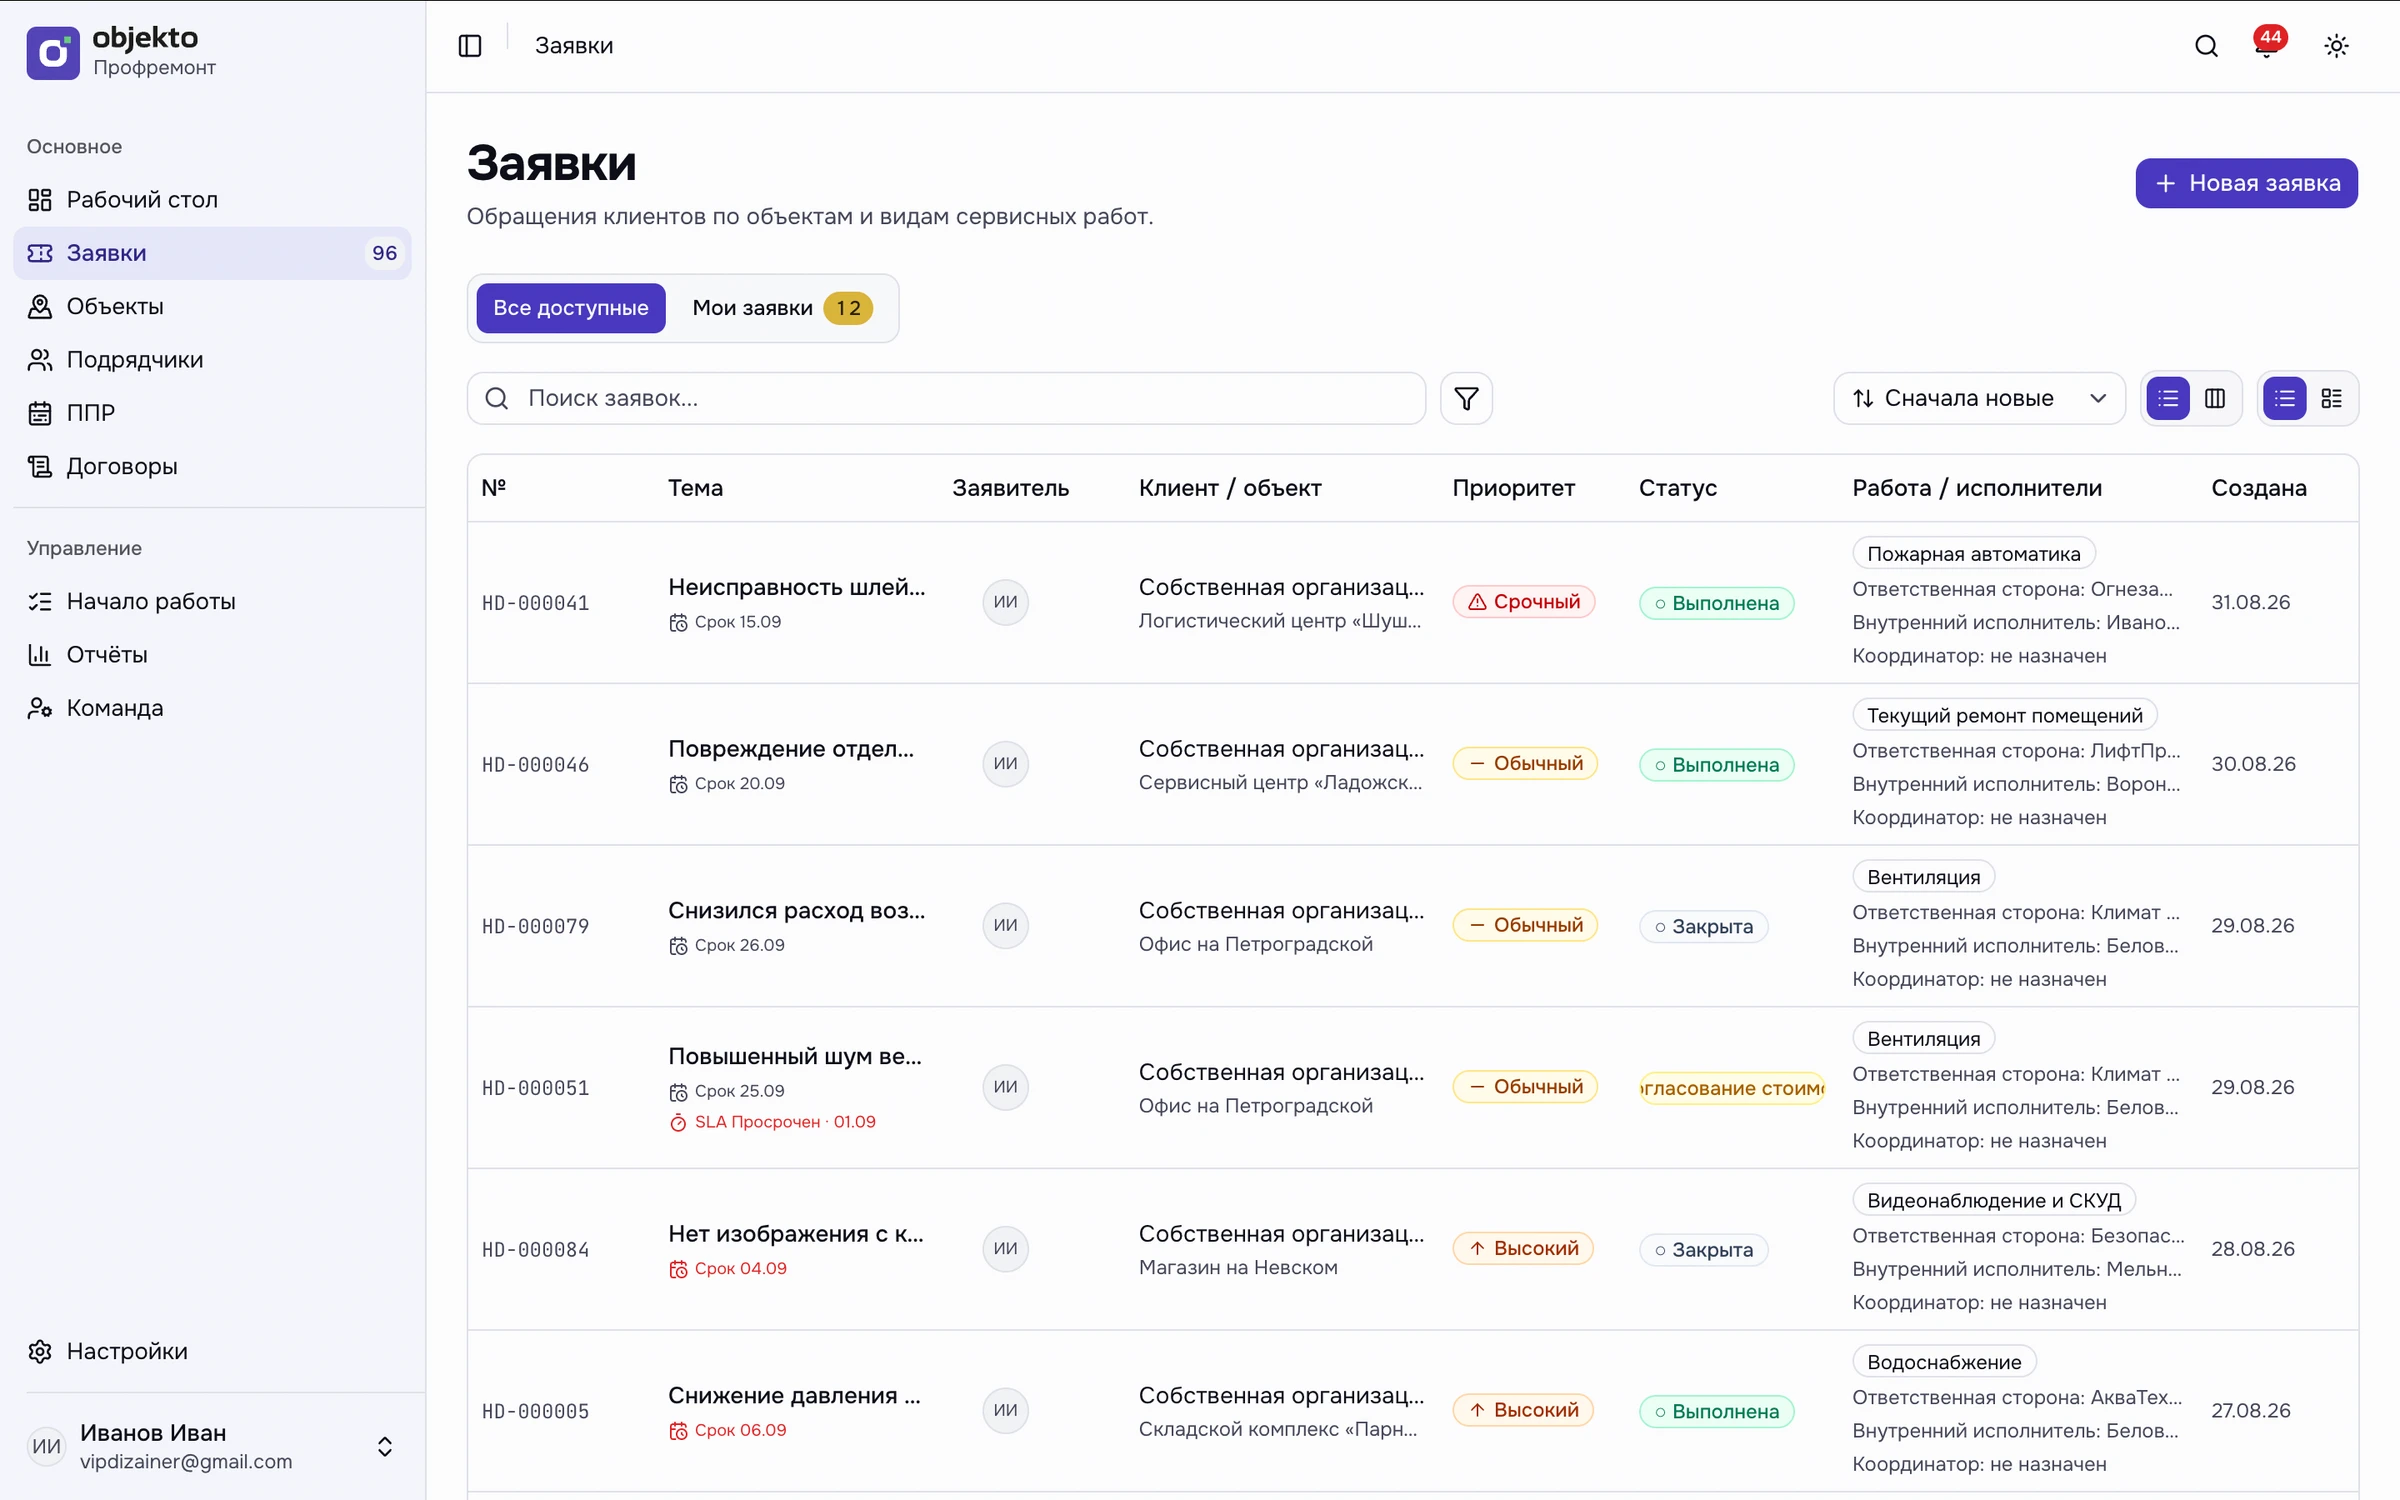Focus the Поиск заявок search field
Screen dimensions: 2400x1500
946,399
